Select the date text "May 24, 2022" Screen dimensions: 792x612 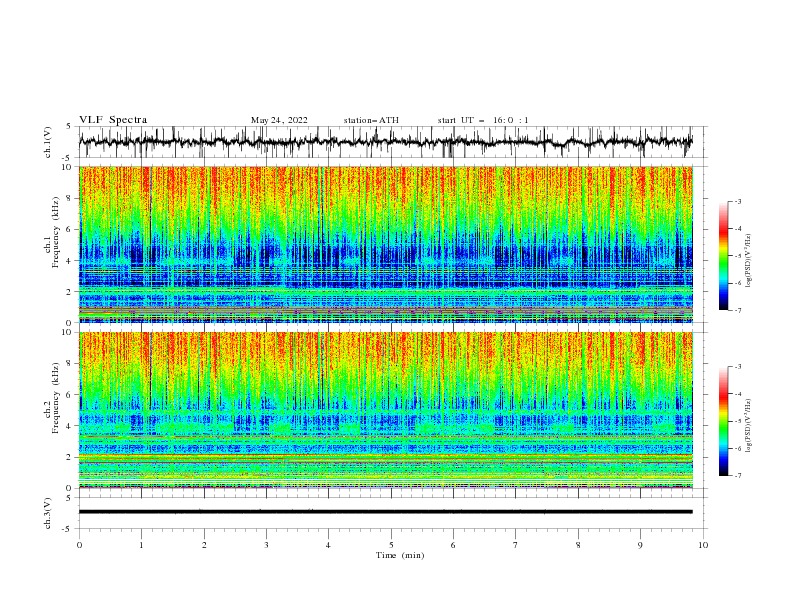pyautogui.click(x=279, y=120)
